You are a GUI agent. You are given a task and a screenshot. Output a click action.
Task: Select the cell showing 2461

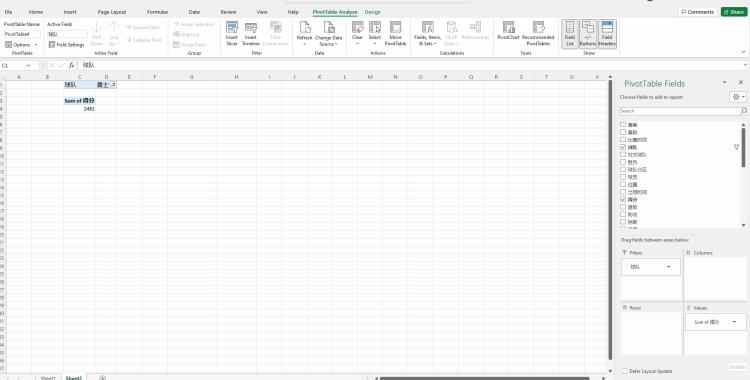[x=79, y=109]
